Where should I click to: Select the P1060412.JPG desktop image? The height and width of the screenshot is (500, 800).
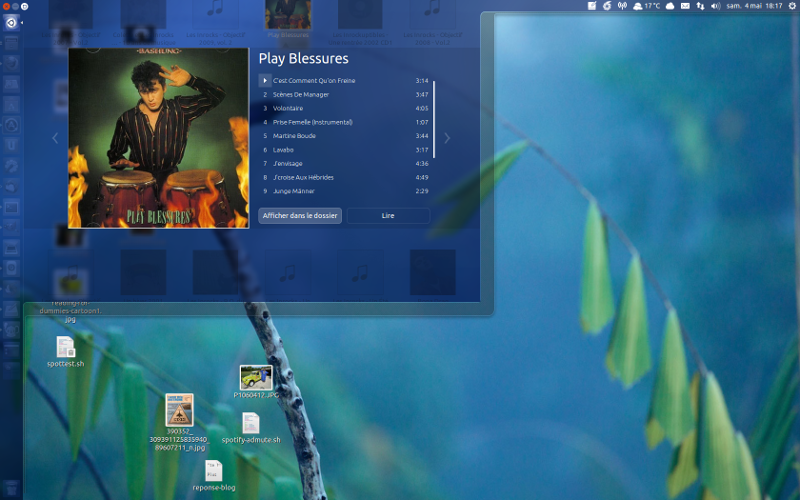[x=256, y=382]
